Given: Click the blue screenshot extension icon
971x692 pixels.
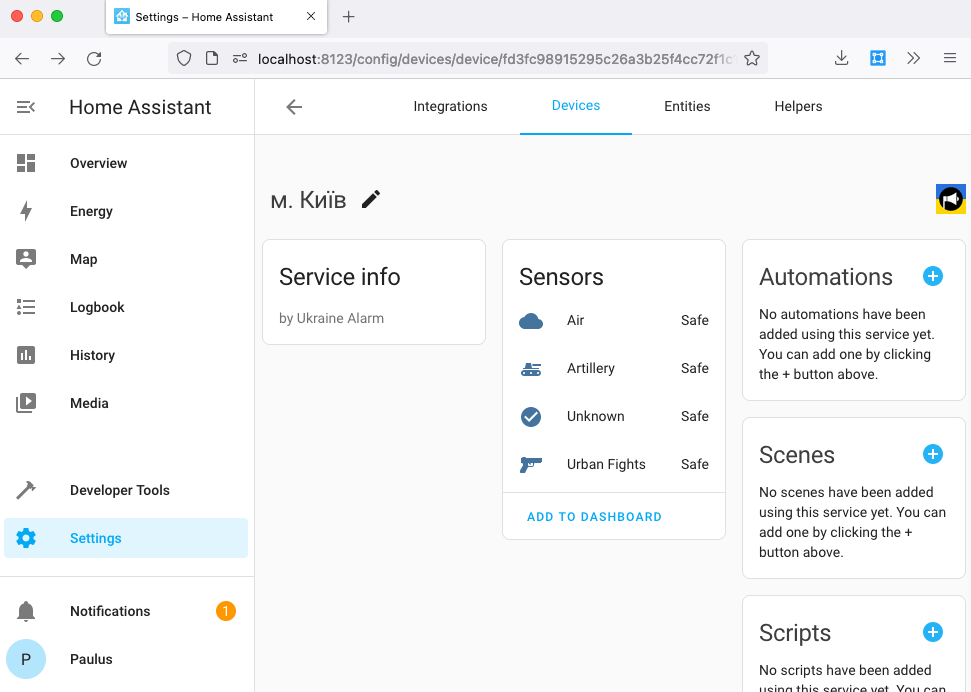Looking at the screenshot, I should click(878, 58).
